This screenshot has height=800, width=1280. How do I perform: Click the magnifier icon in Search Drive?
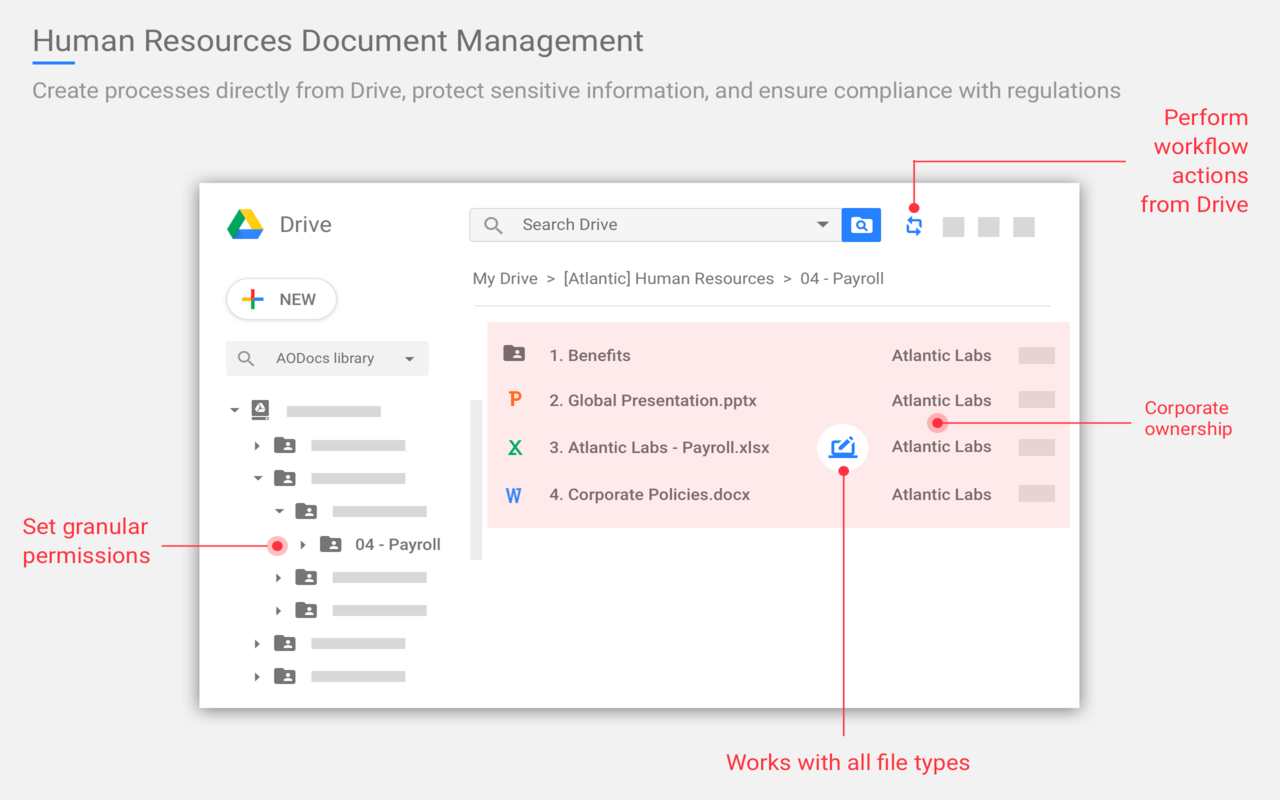(493, 225)
